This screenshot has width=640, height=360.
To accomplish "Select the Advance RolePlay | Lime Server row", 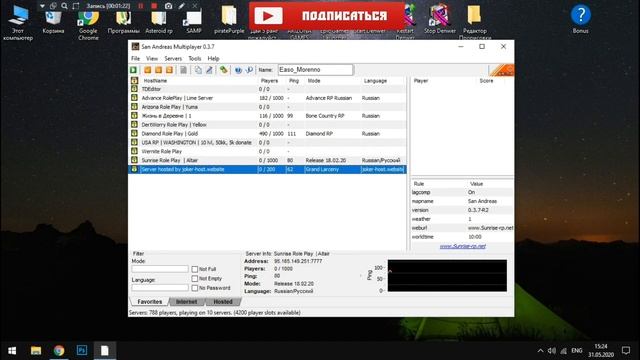I will coord(267,98).
